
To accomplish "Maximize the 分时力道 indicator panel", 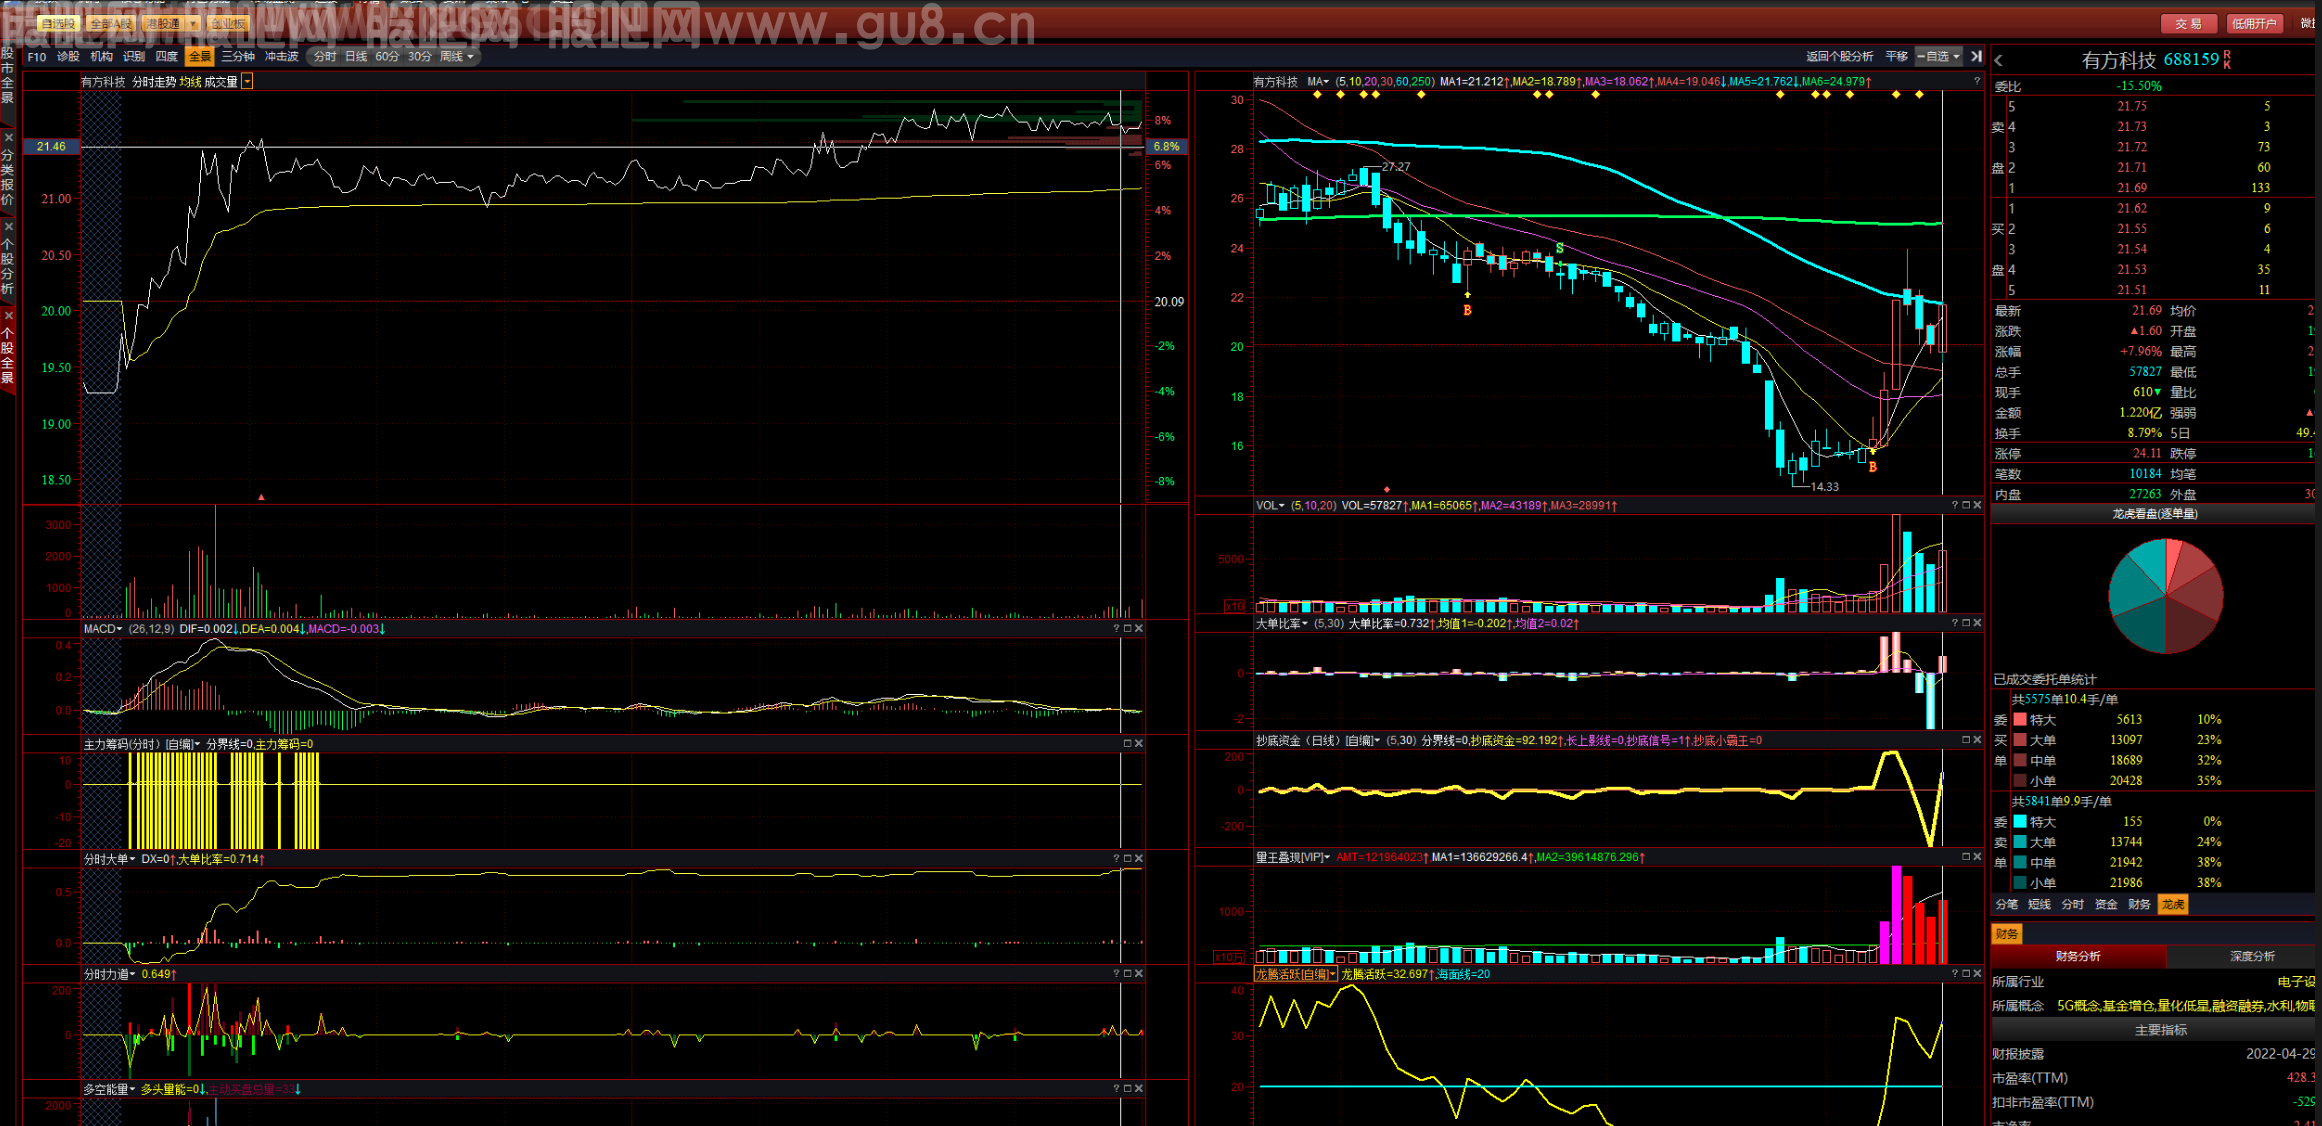I will (x=1127, y=974).
